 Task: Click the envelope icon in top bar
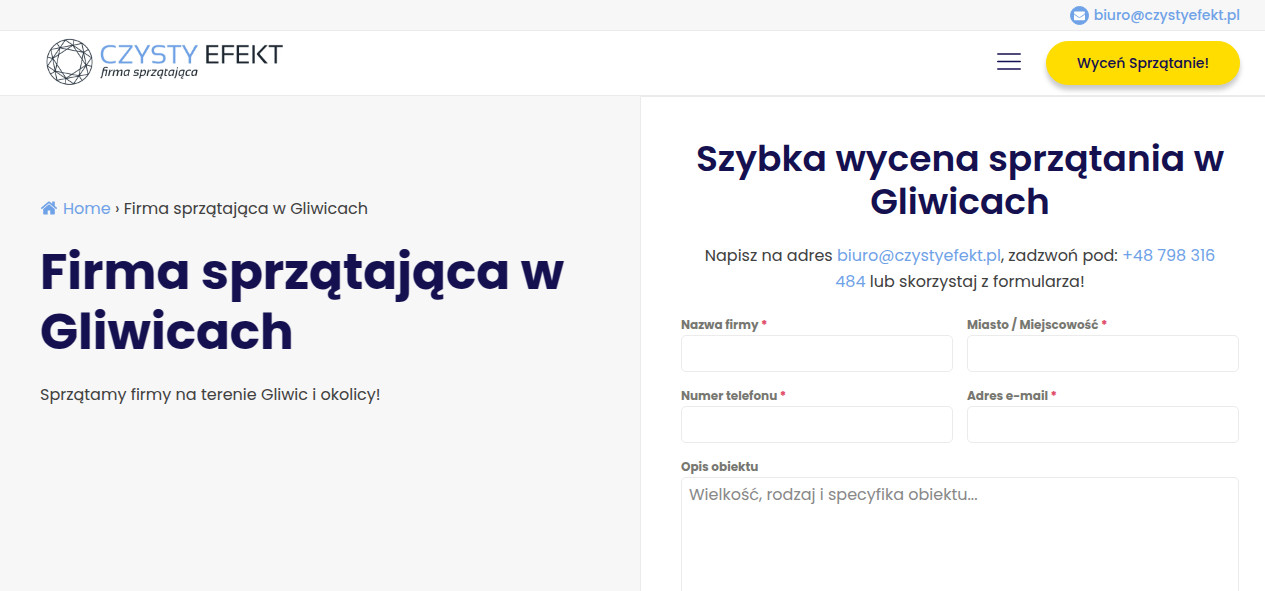(x=1078, y=15)
